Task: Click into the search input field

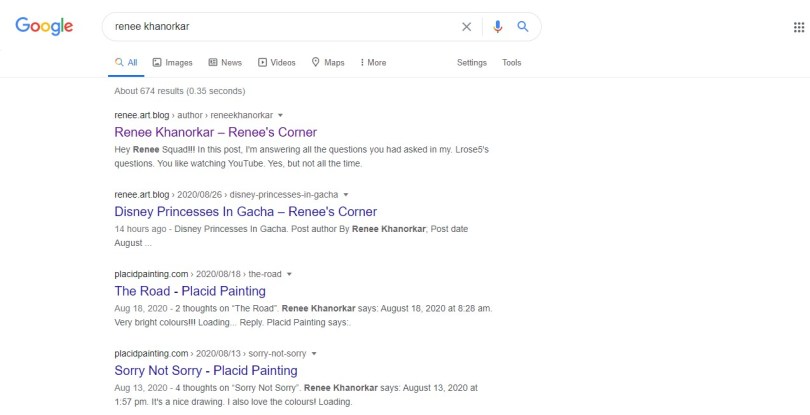Action: click(280, 27)
